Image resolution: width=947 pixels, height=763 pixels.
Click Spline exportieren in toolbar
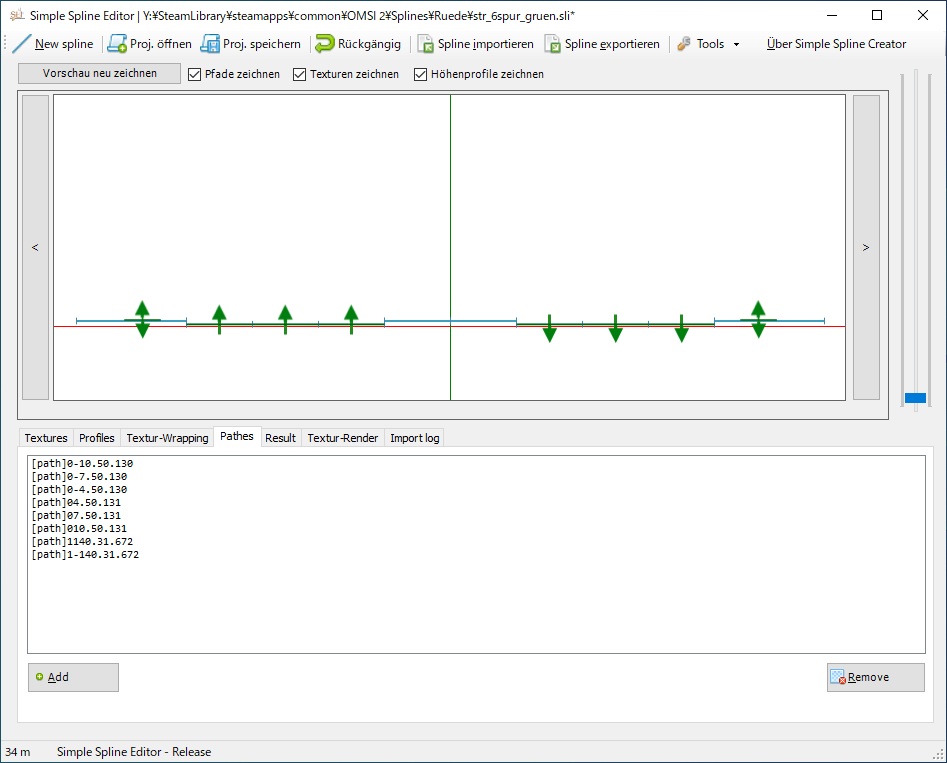point(602,44)
